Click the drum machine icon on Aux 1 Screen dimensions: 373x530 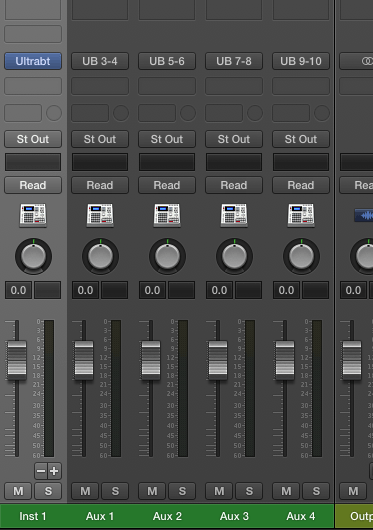click(100, 215)
